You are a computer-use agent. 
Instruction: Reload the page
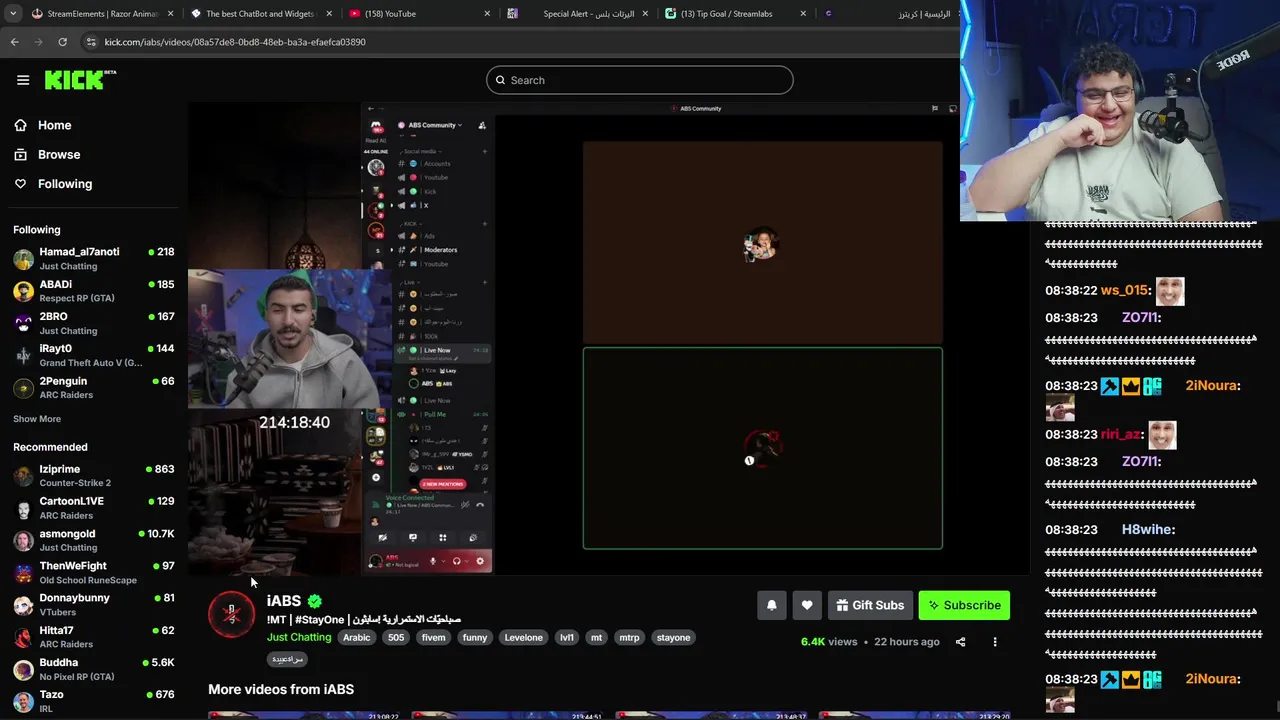tap(62, 42)
